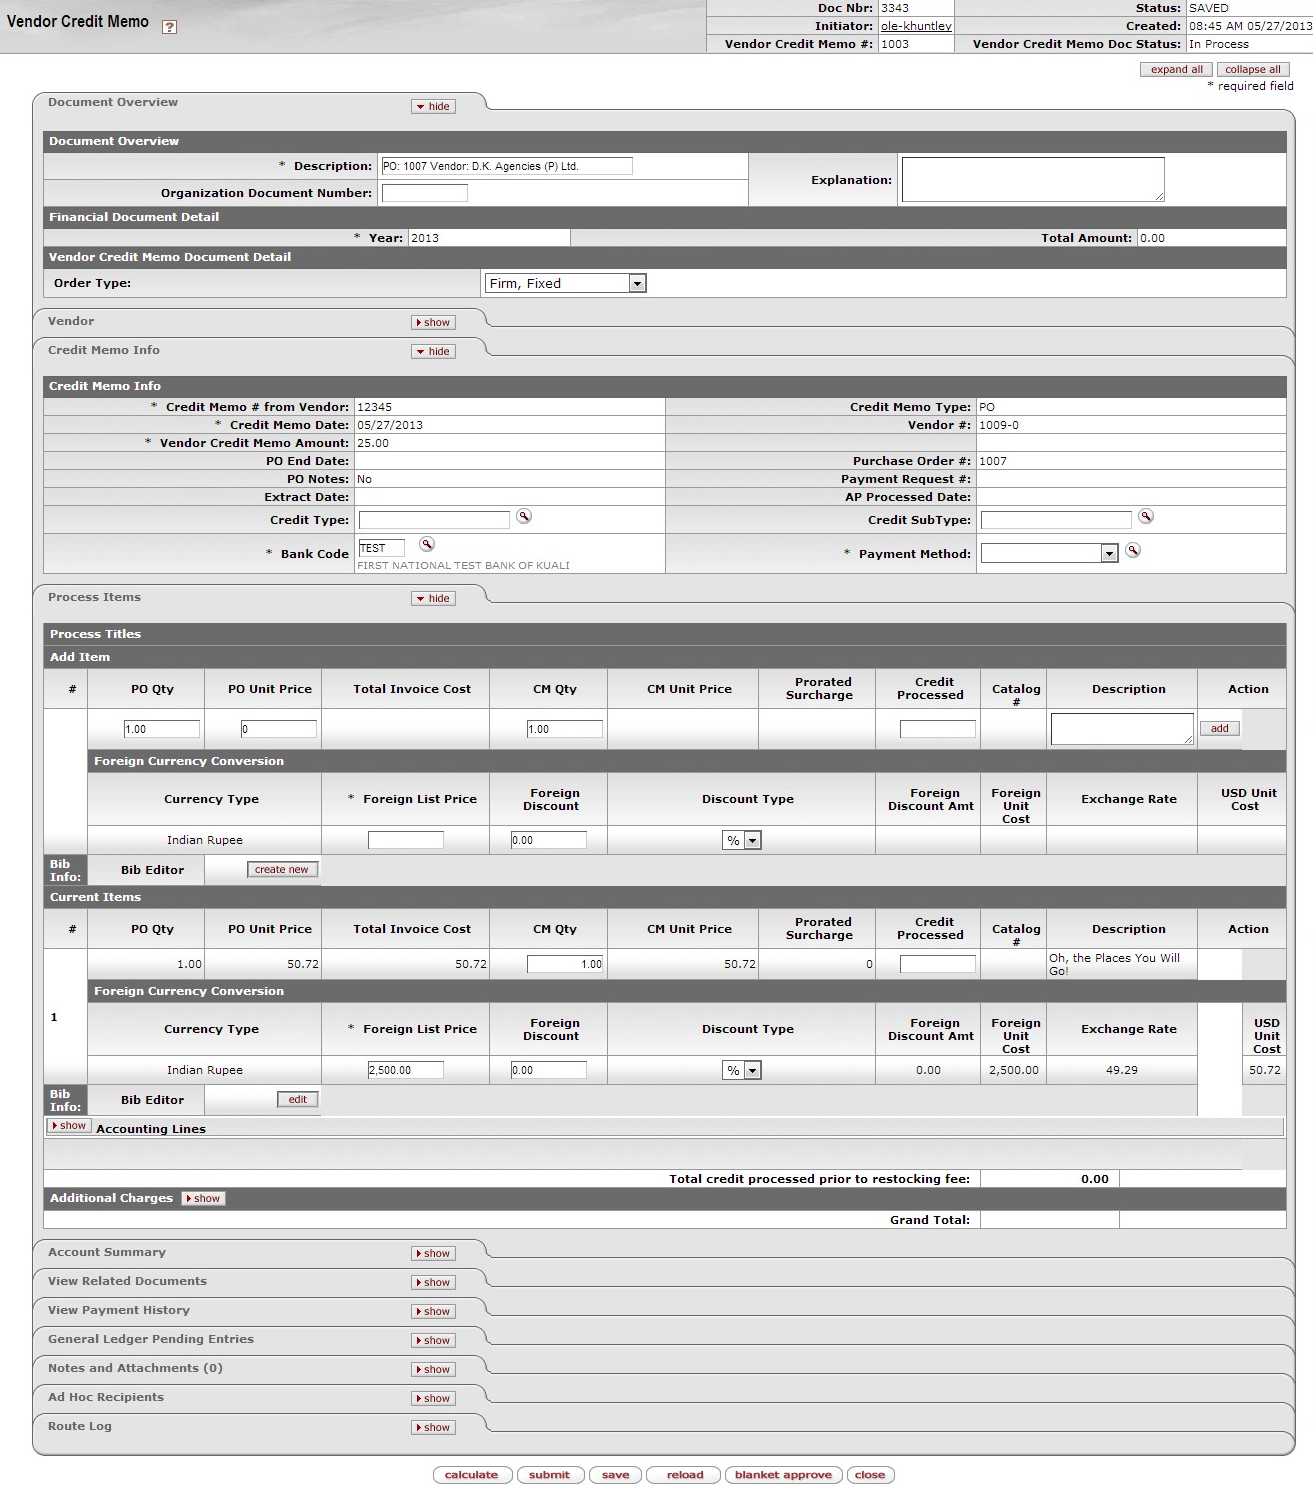Image resolution: width=1313 pixels, height=1496 pixels.
Task: Close the document with close button
Action: pyautogui.click(x=870, y=1475)
